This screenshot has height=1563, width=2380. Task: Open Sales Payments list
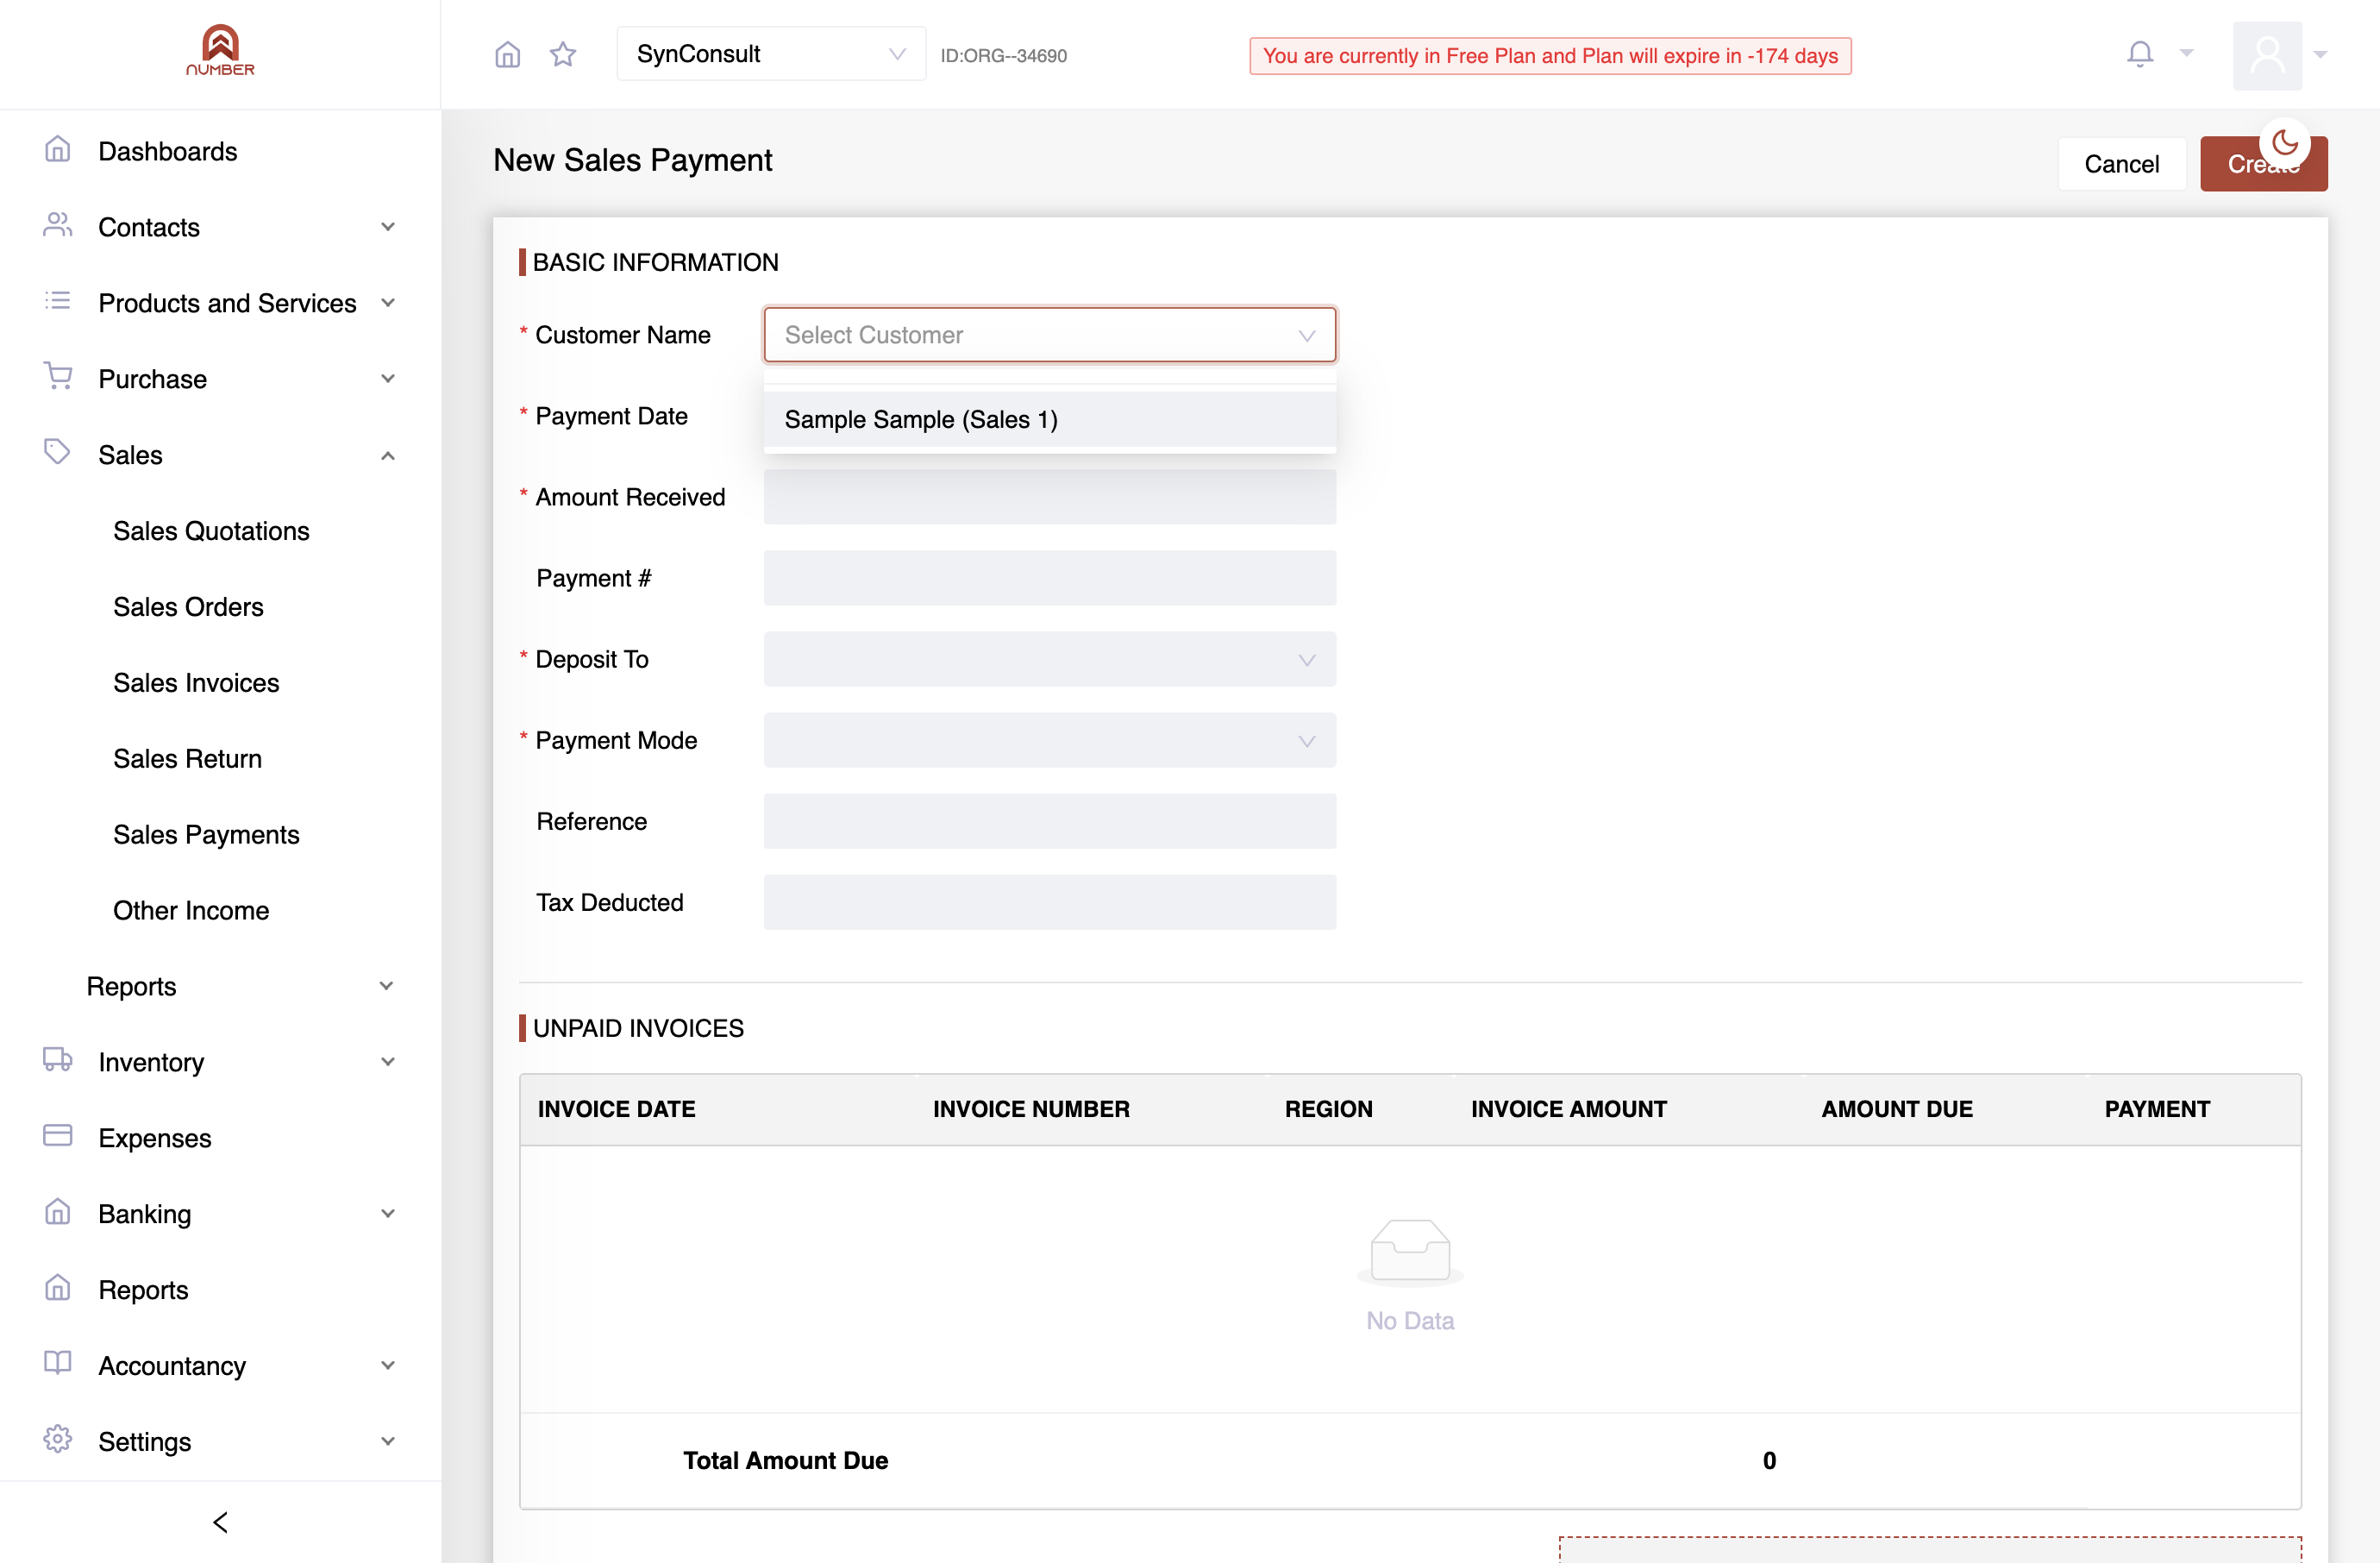(206, 835)
